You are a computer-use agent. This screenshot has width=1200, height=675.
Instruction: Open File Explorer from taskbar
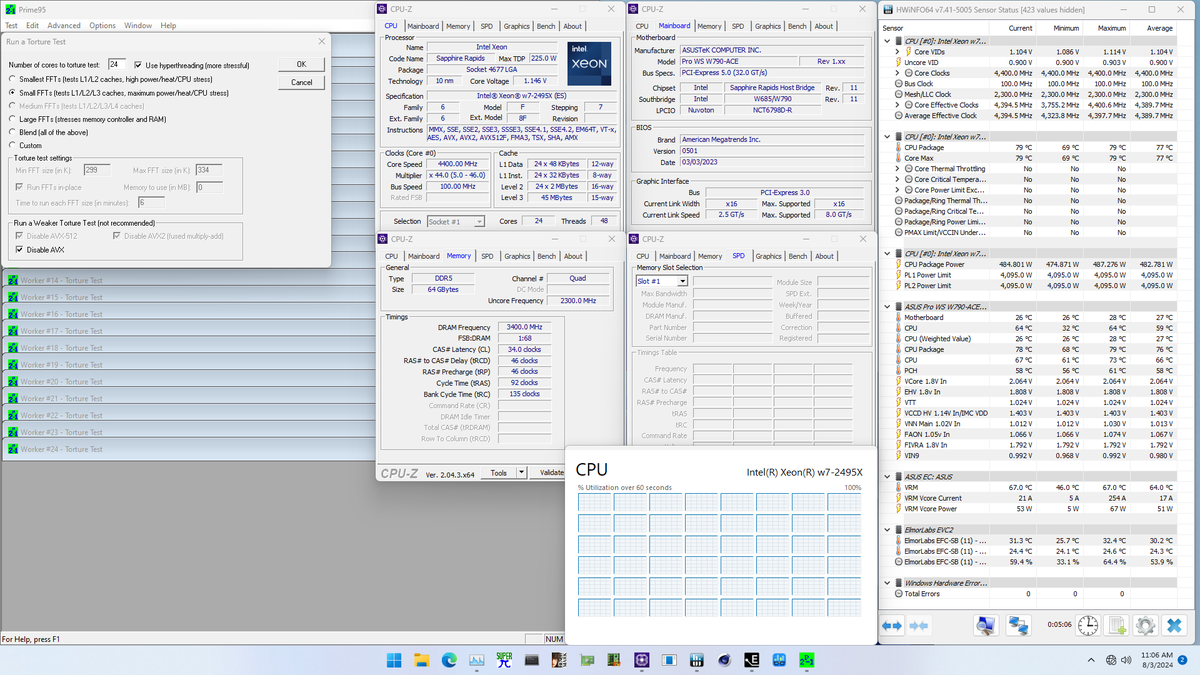pyautogui.click(x=422, y=660)
